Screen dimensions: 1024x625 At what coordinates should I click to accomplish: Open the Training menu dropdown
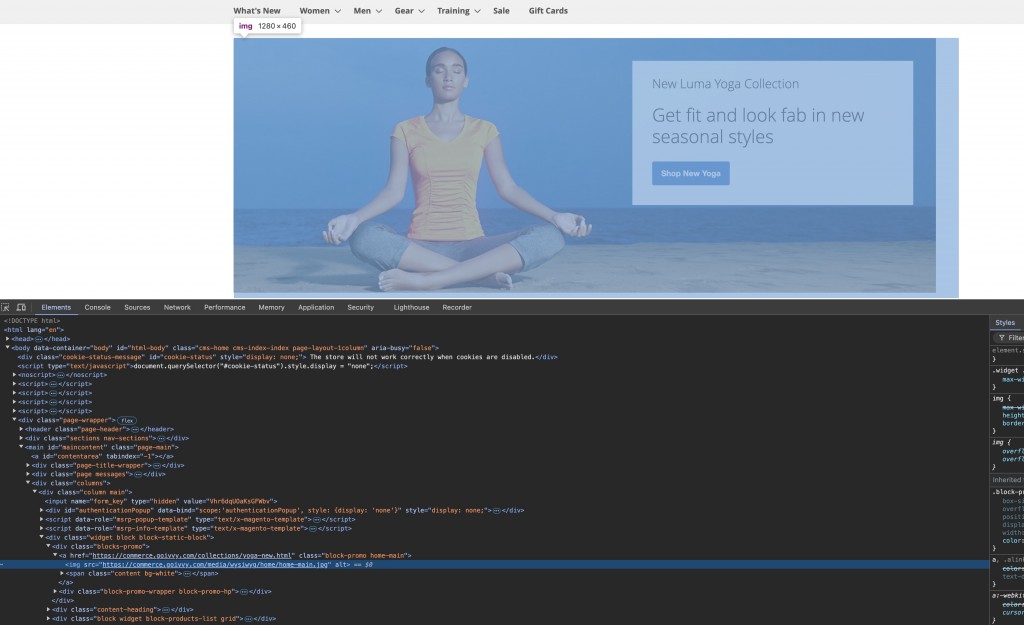click(x=458, y=11)
